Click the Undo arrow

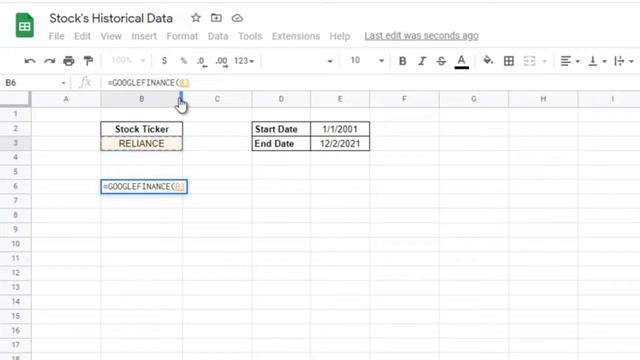(30, 61)
